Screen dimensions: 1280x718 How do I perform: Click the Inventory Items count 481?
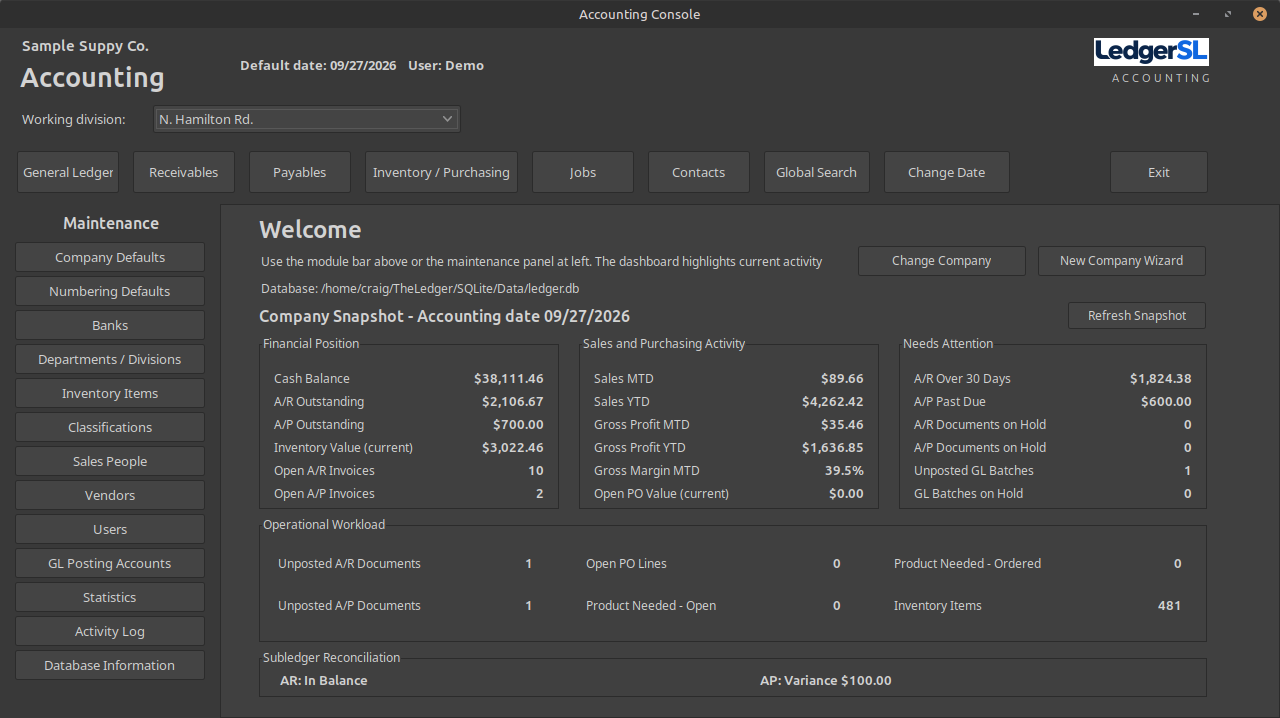pyautogui.click(x=1169, y=606)
